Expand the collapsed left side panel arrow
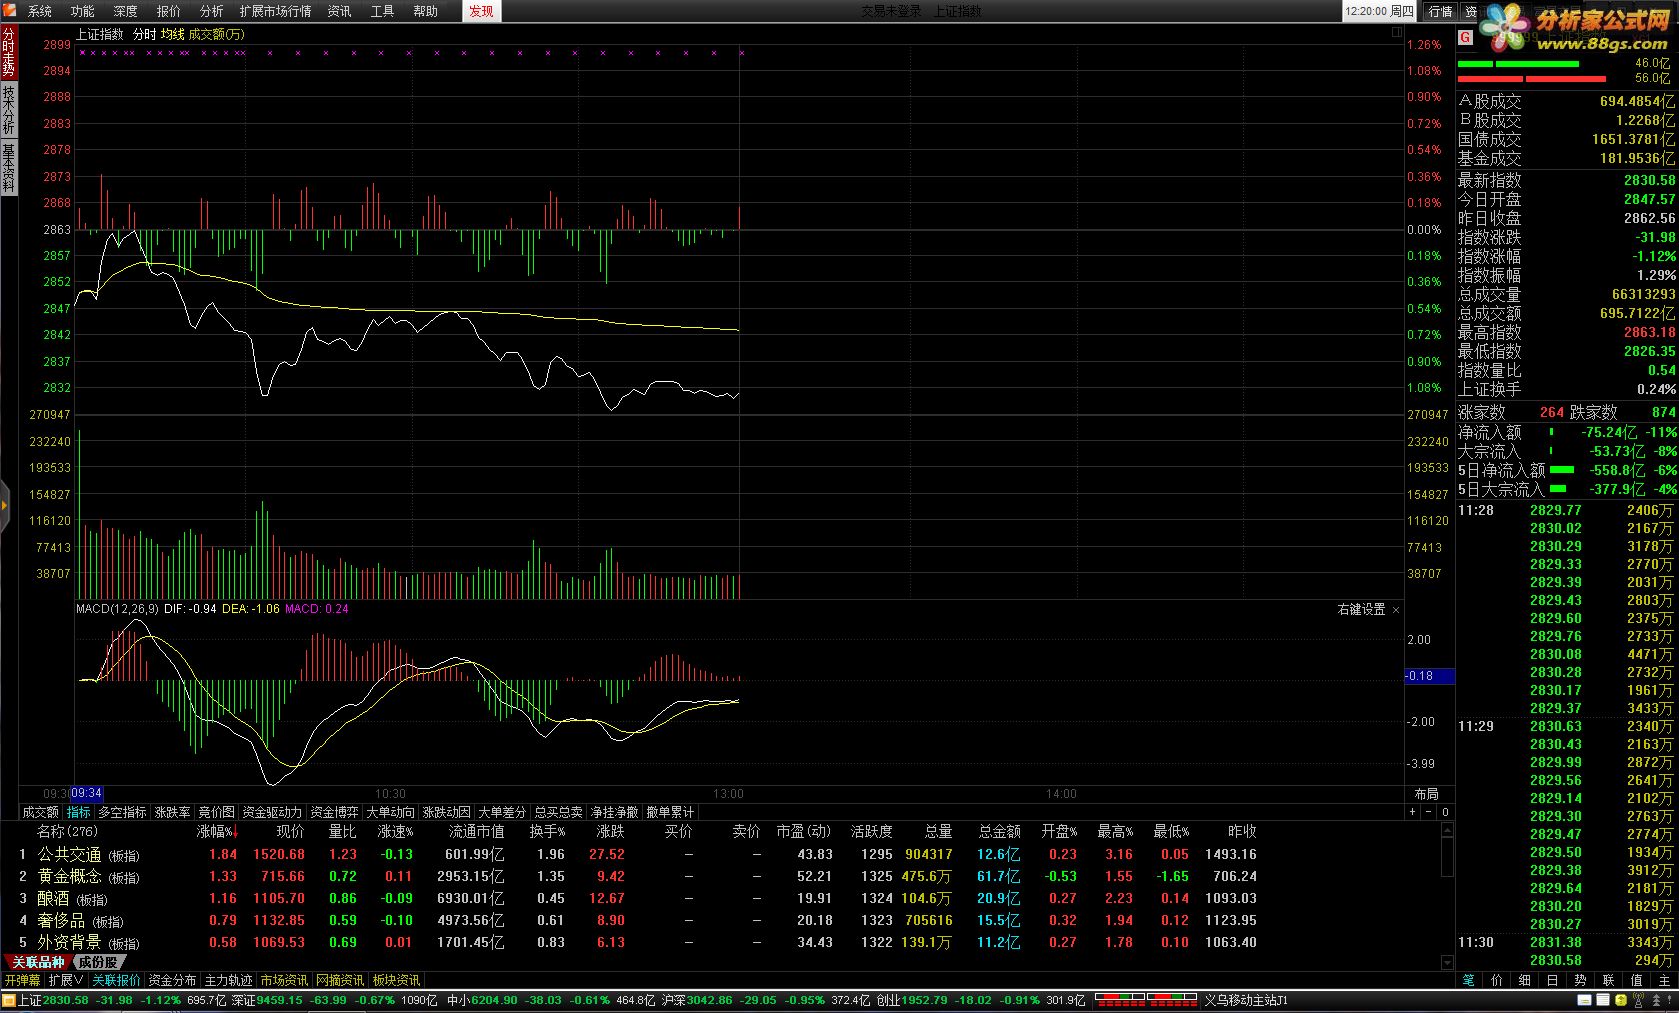Image resolution: width=1679 pixels, height=1013 pixels. click(x=4, y=505)
